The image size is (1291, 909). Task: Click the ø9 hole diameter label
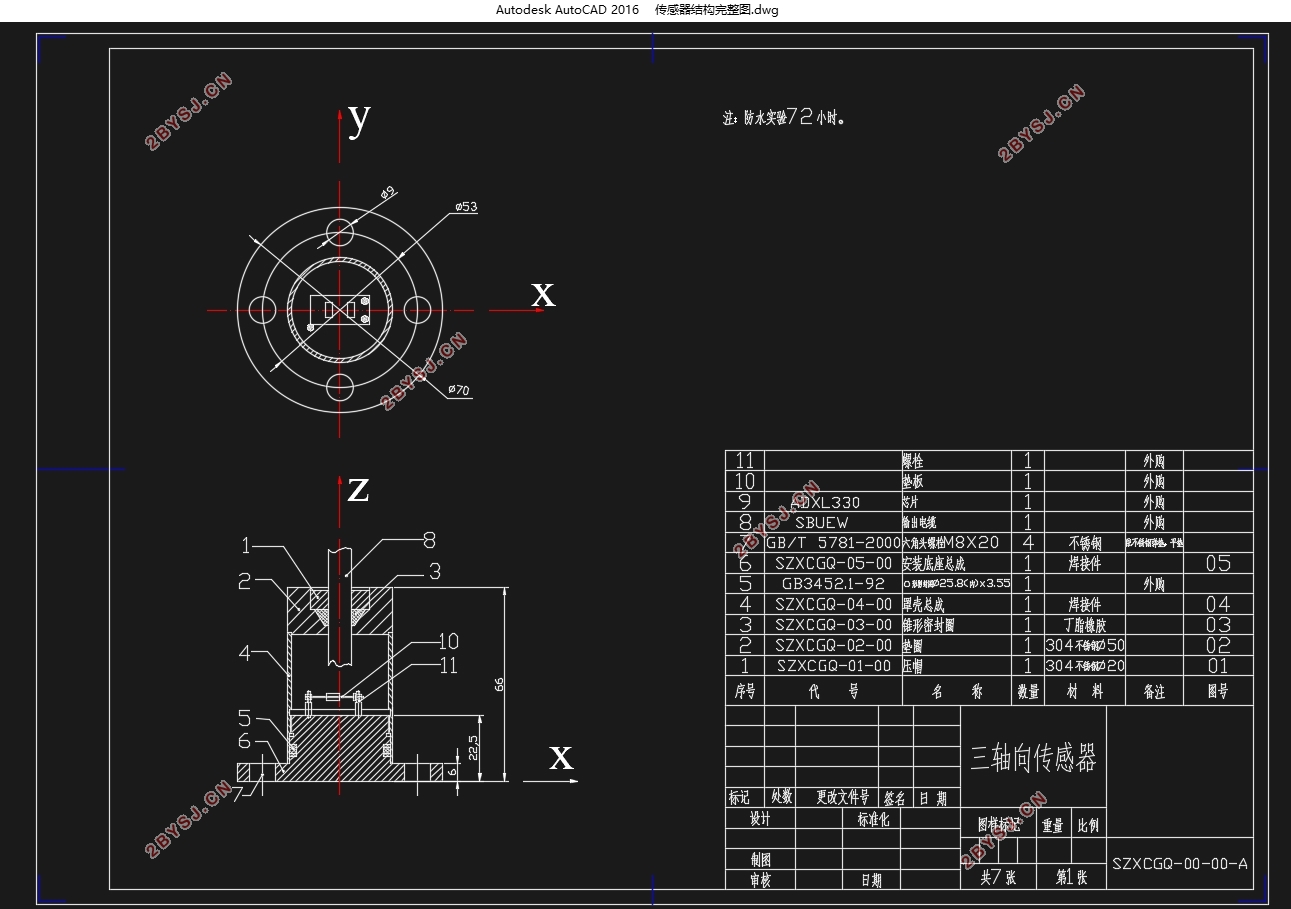pyautogui.click(x=388, y=191)
